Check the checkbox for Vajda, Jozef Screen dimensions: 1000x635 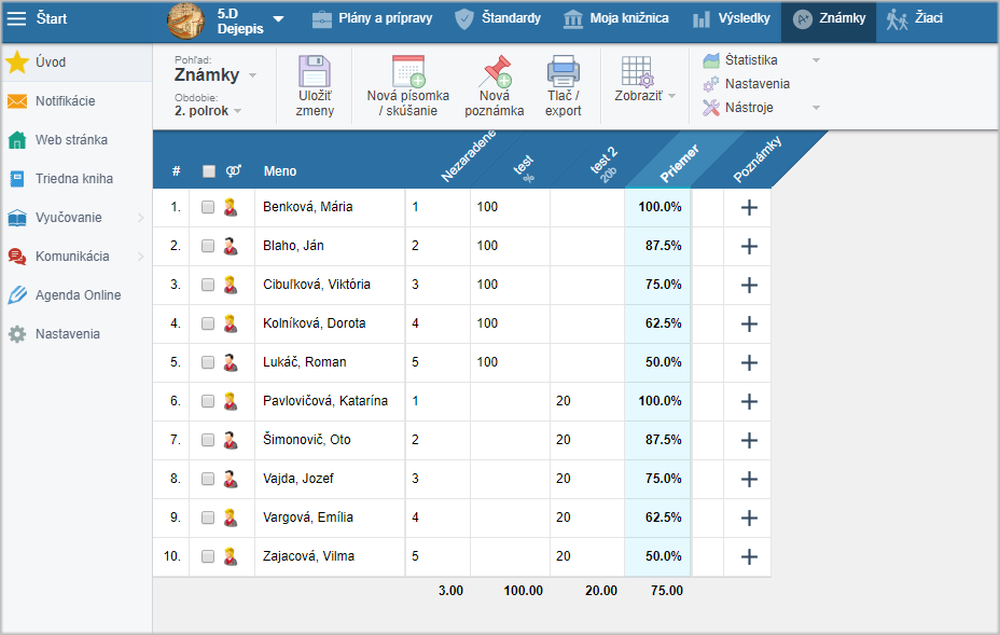[208, 479]
